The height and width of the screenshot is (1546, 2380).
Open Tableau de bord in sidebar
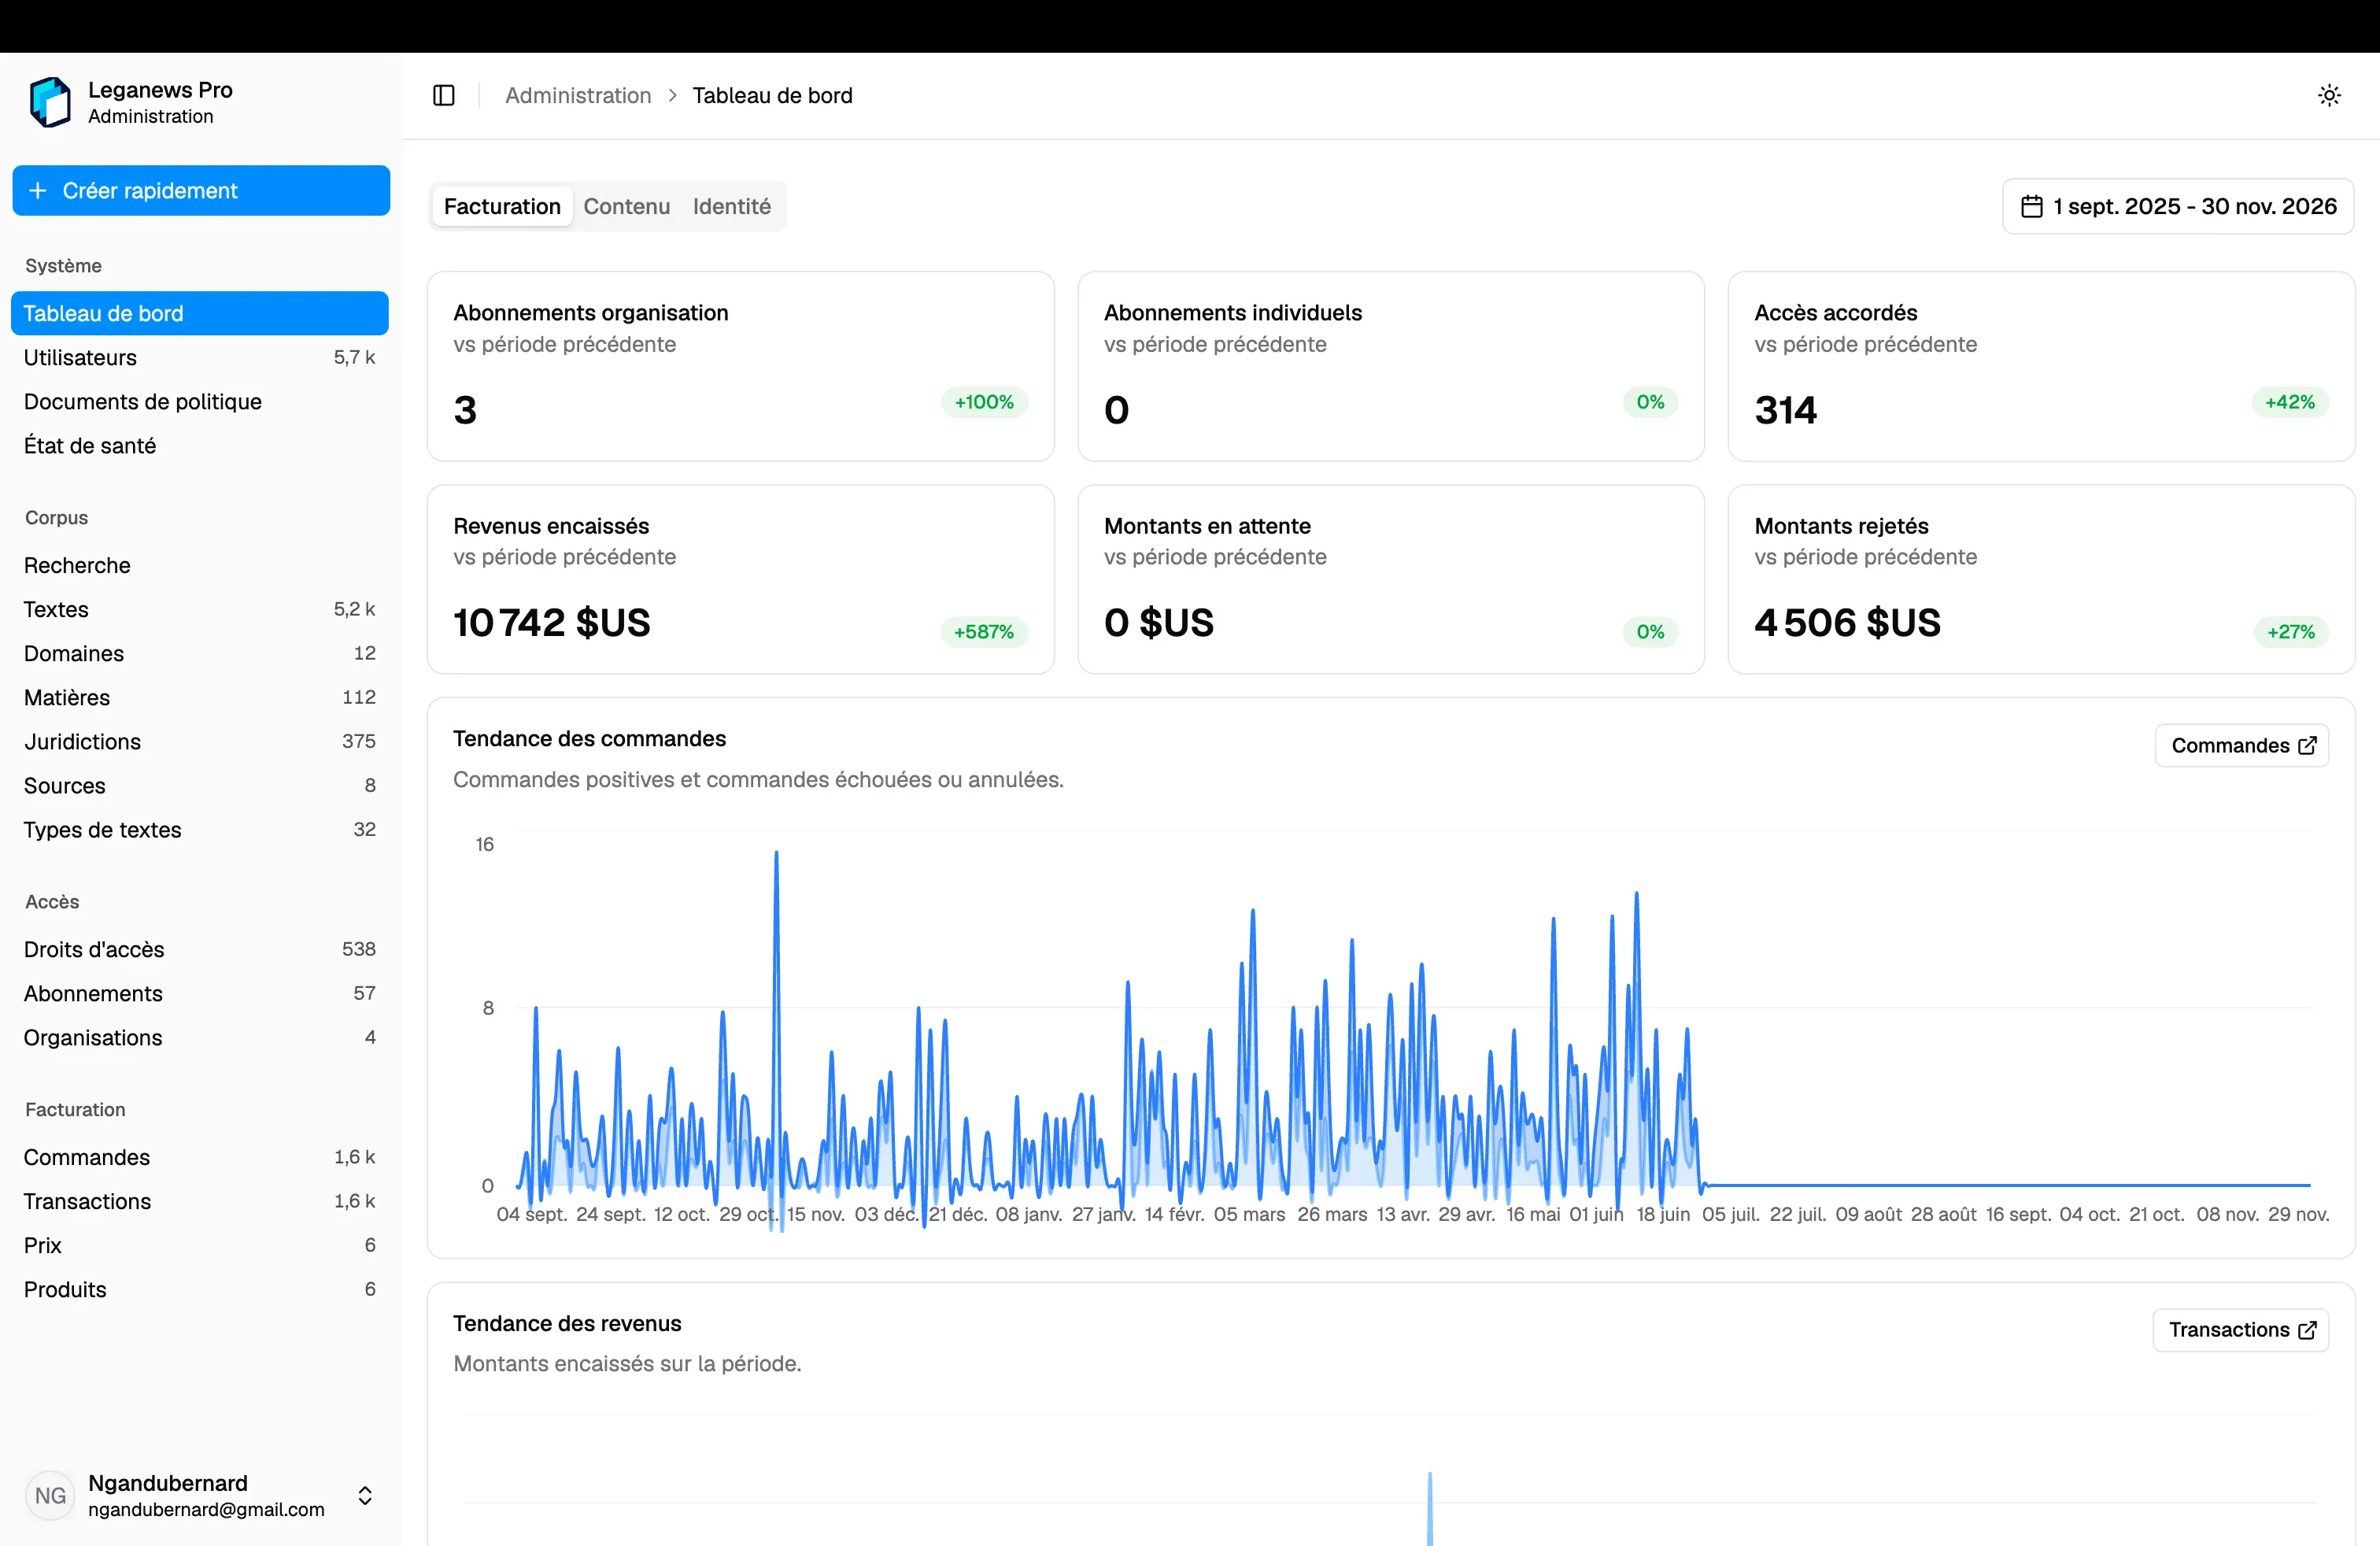pyautogui.click(x=200, y=313)
